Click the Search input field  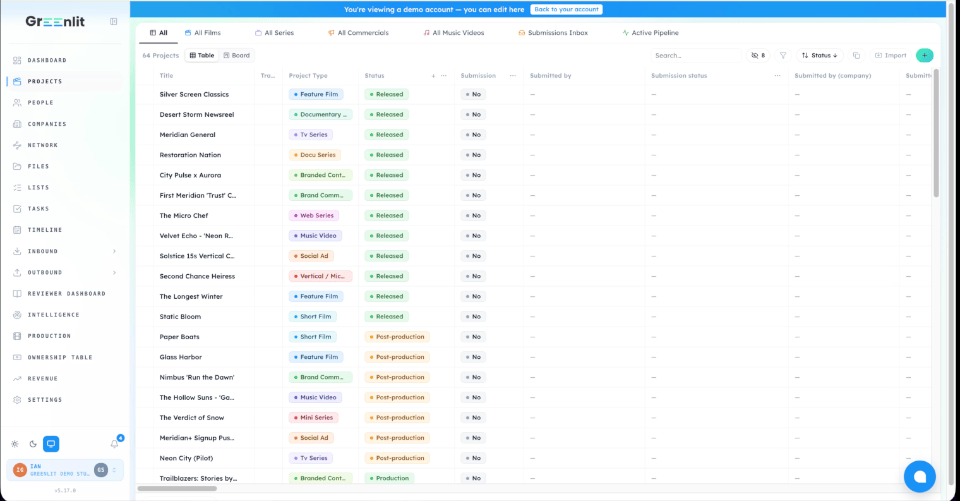[695, 55]
